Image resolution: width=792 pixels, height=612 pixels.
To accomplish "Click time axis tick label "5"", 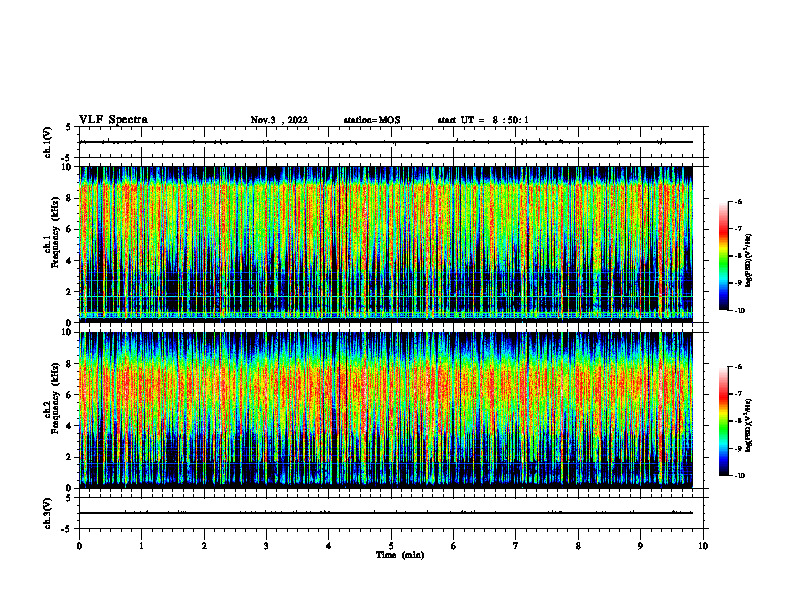I will [x=391, y=546].
